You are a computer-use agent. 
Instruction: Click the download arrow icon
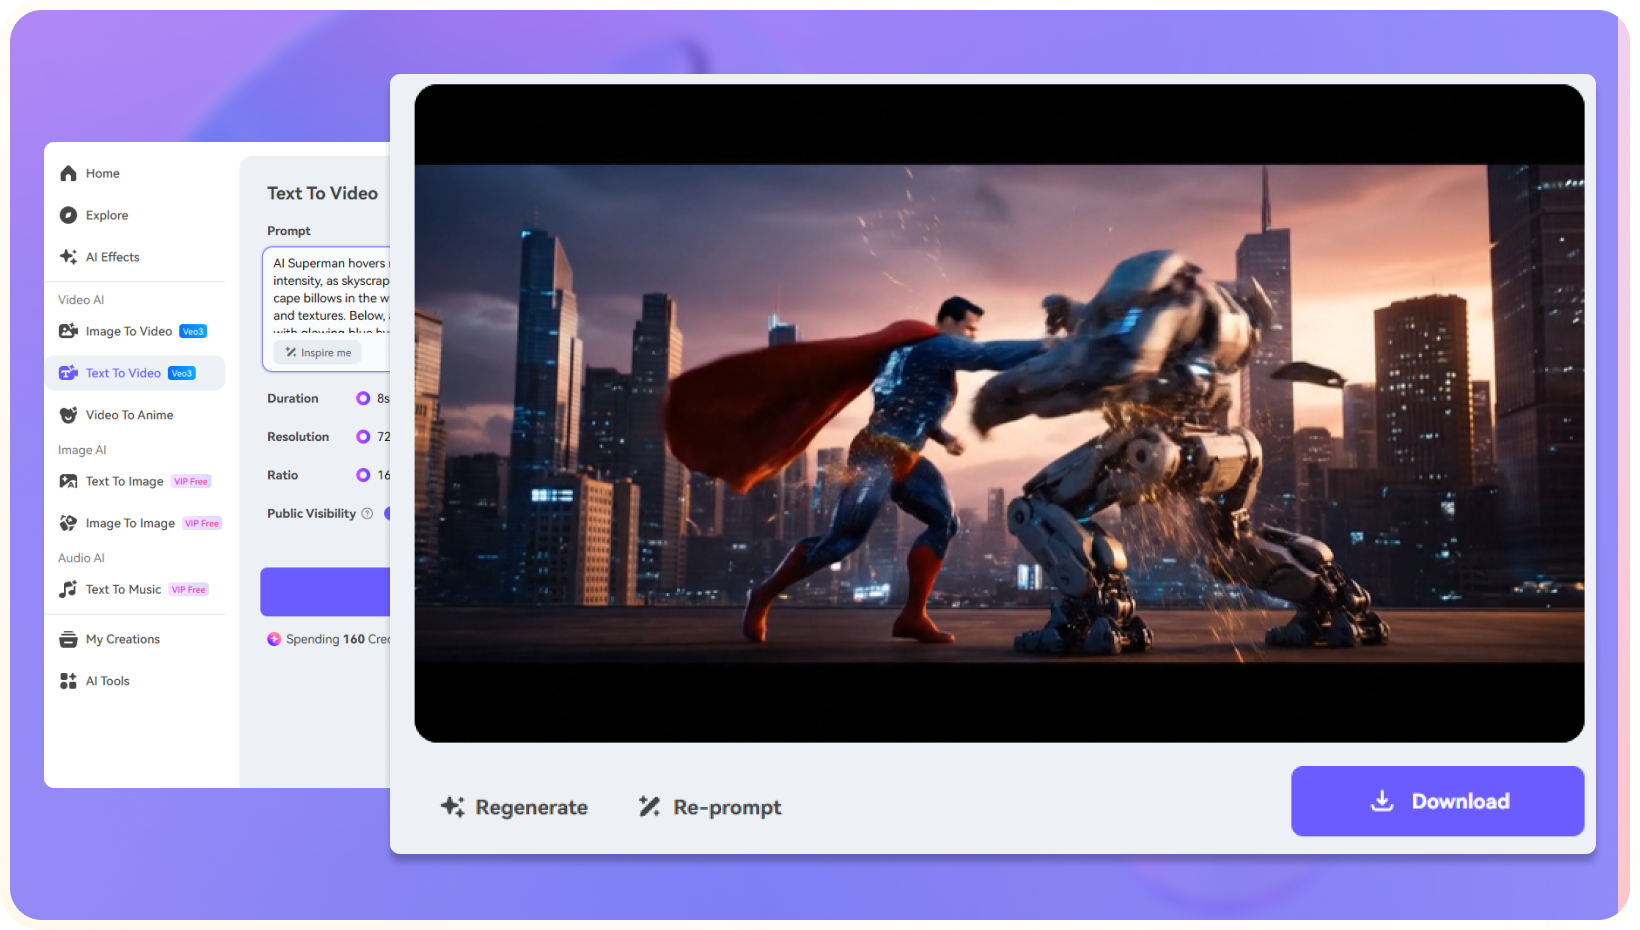[x=1382, y=801]
